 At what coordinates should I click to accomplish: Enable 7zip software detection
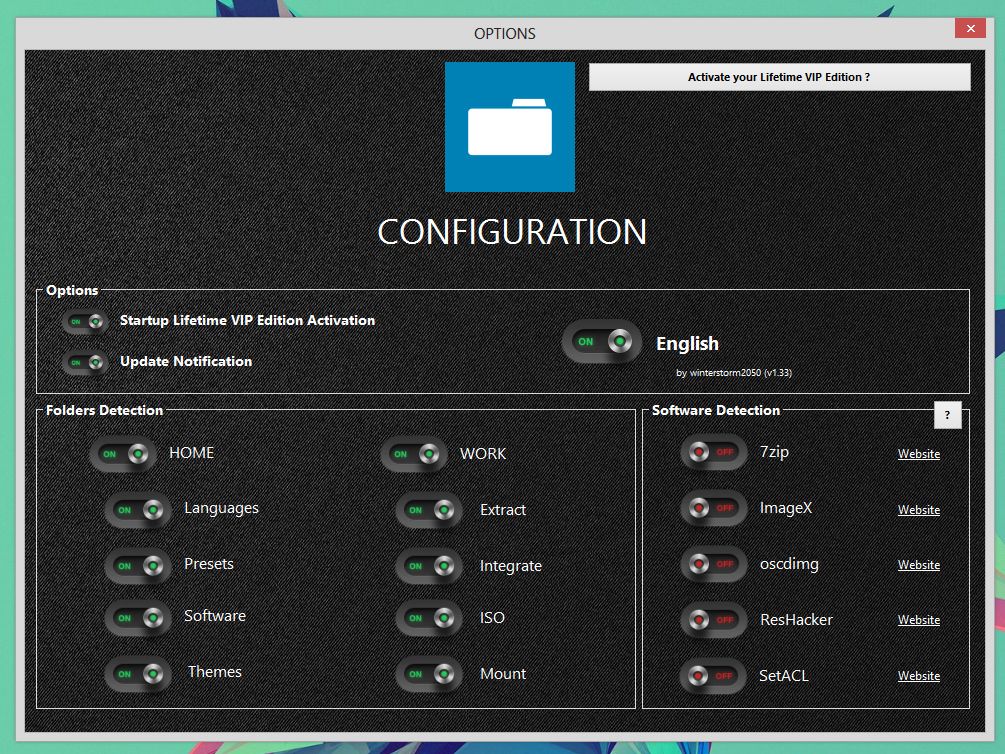712,452
